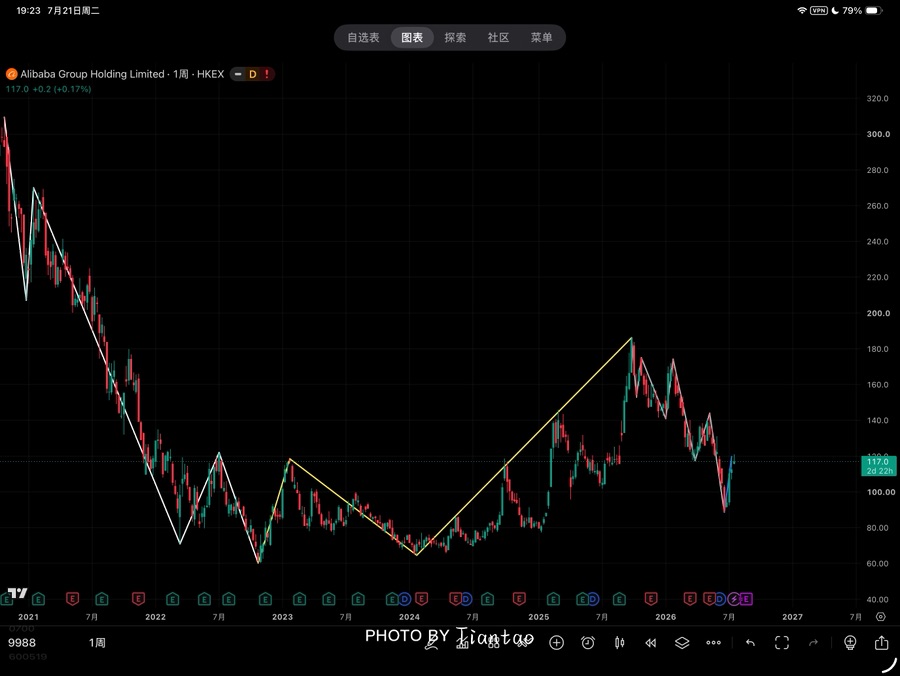Image resolution: width=900 pixels, height=676 pixels.
Task: Open the three-dot more options menu
Action: [713, 643]
